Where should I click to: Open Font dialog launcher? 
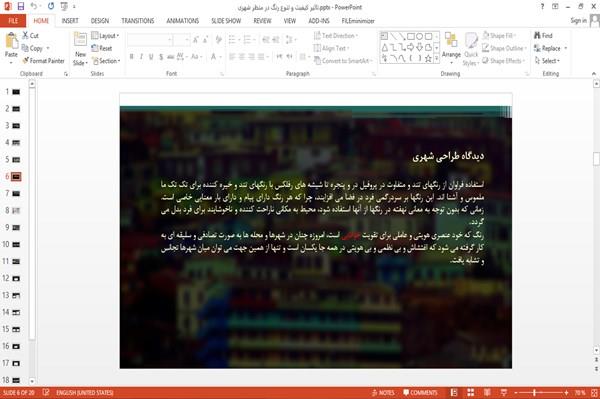click(222, 74)
